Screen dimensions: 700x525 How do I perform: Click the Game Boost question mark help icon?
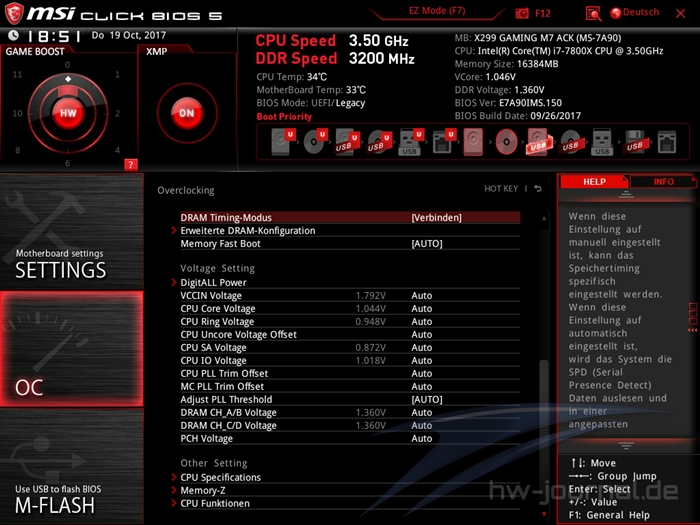(x=130, y=165)
